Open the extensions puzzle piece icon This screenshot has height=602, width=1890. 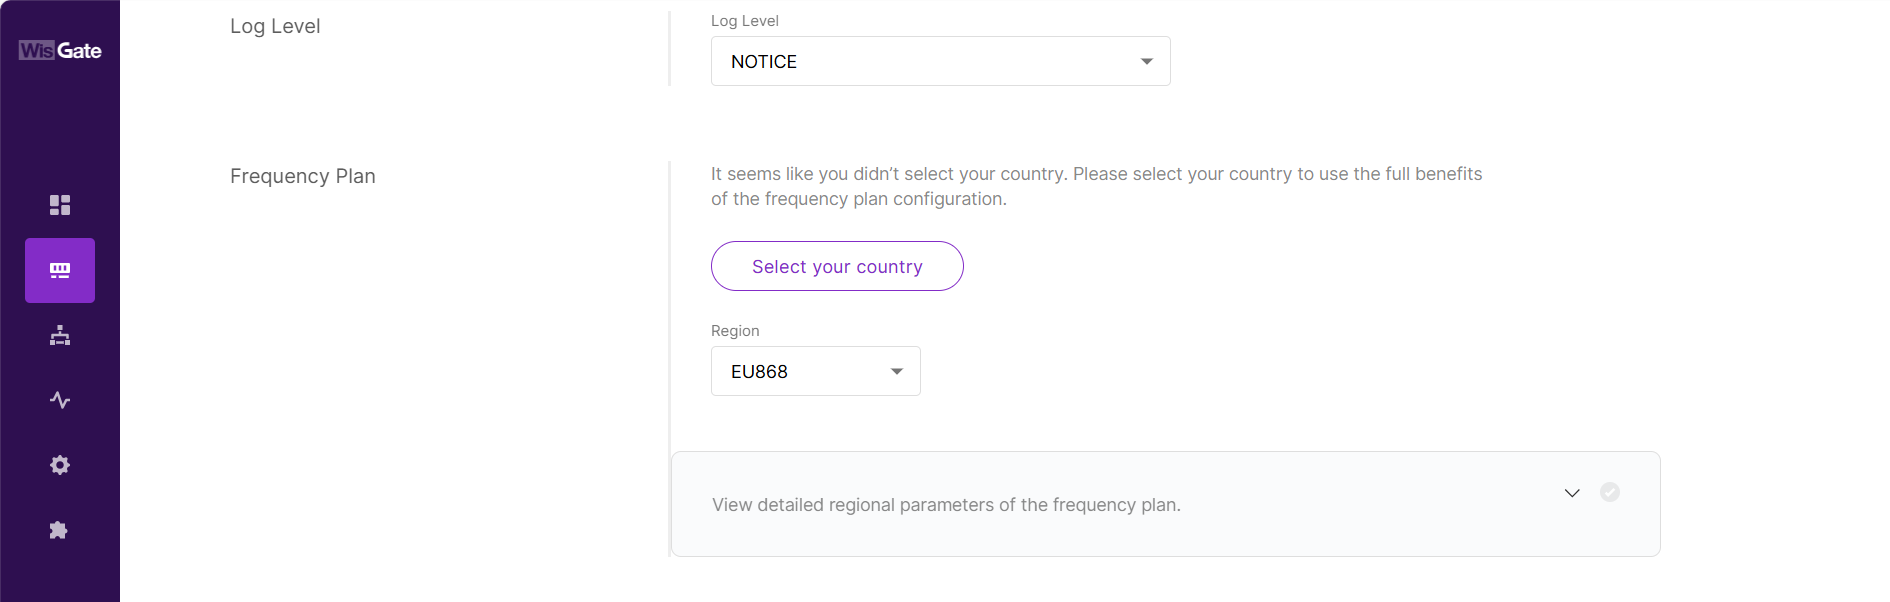[x=60, y=530]
